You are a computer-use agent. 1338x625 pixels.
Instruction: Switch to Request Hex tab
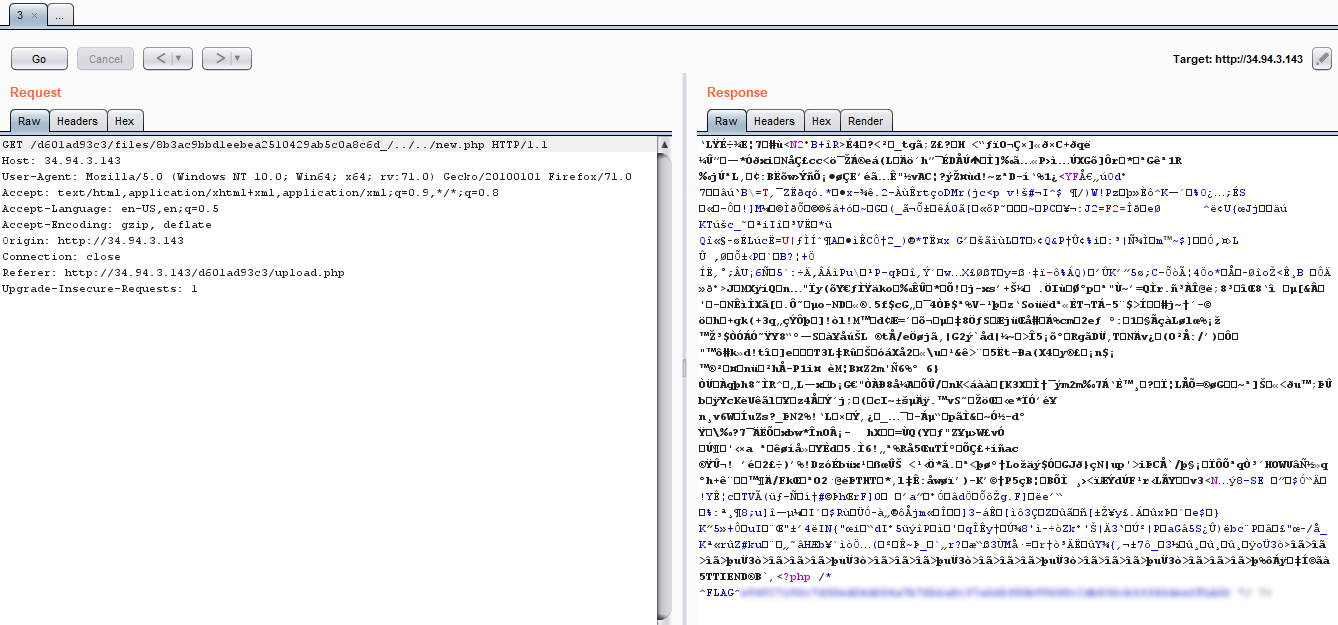click(124, 121)
